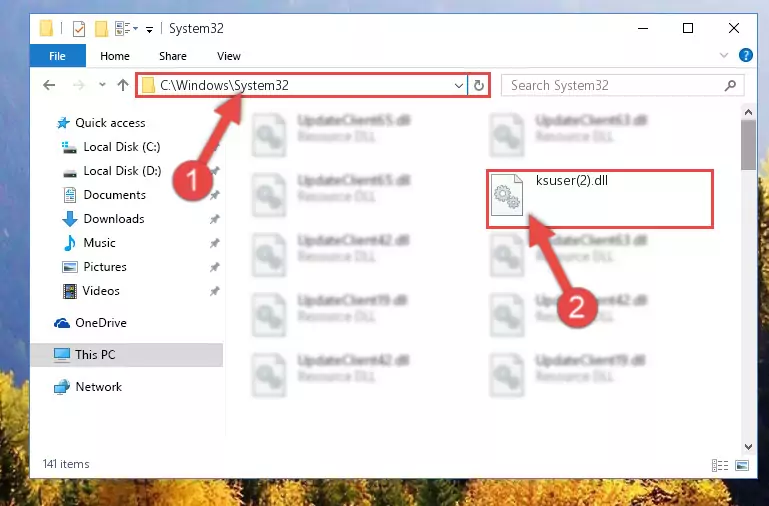This screenshot has height=506, width=769.
Task: Click the address bar path C:\Windows\System32
Action: 224,85
